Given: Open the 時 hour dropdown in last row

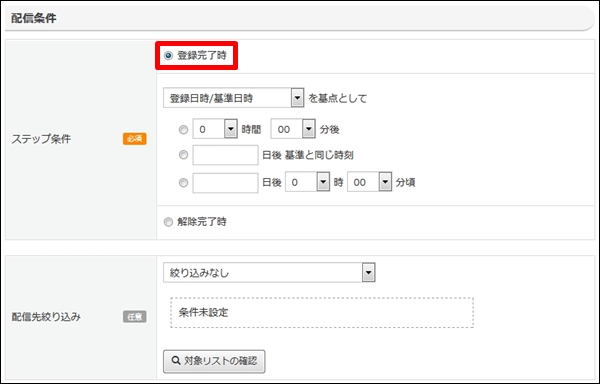Looking at the screenshot, I should click(308, 182).
